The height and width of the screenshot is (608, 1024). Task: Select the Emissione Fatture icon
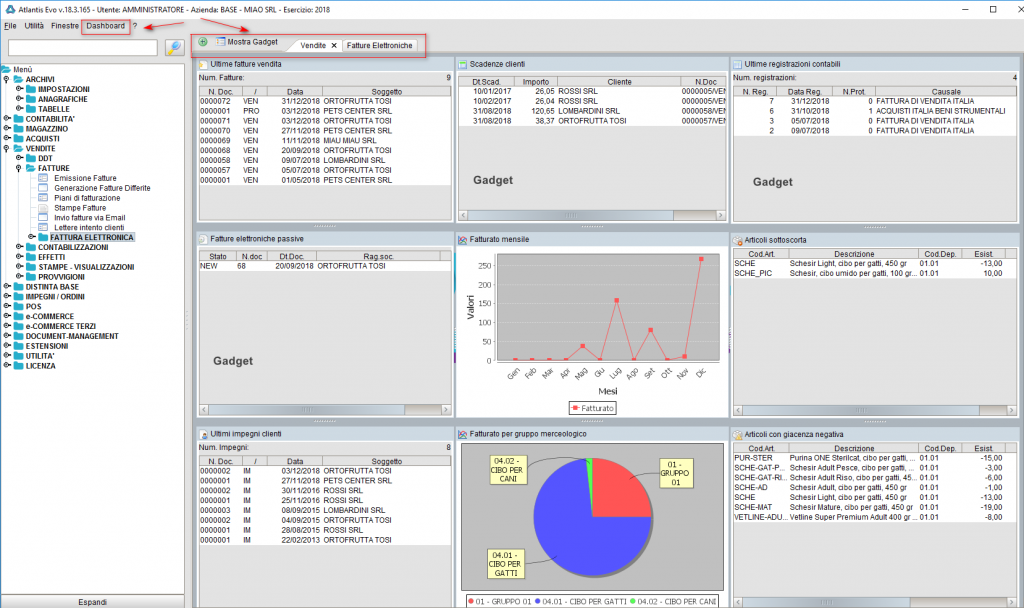click(44, 178)
